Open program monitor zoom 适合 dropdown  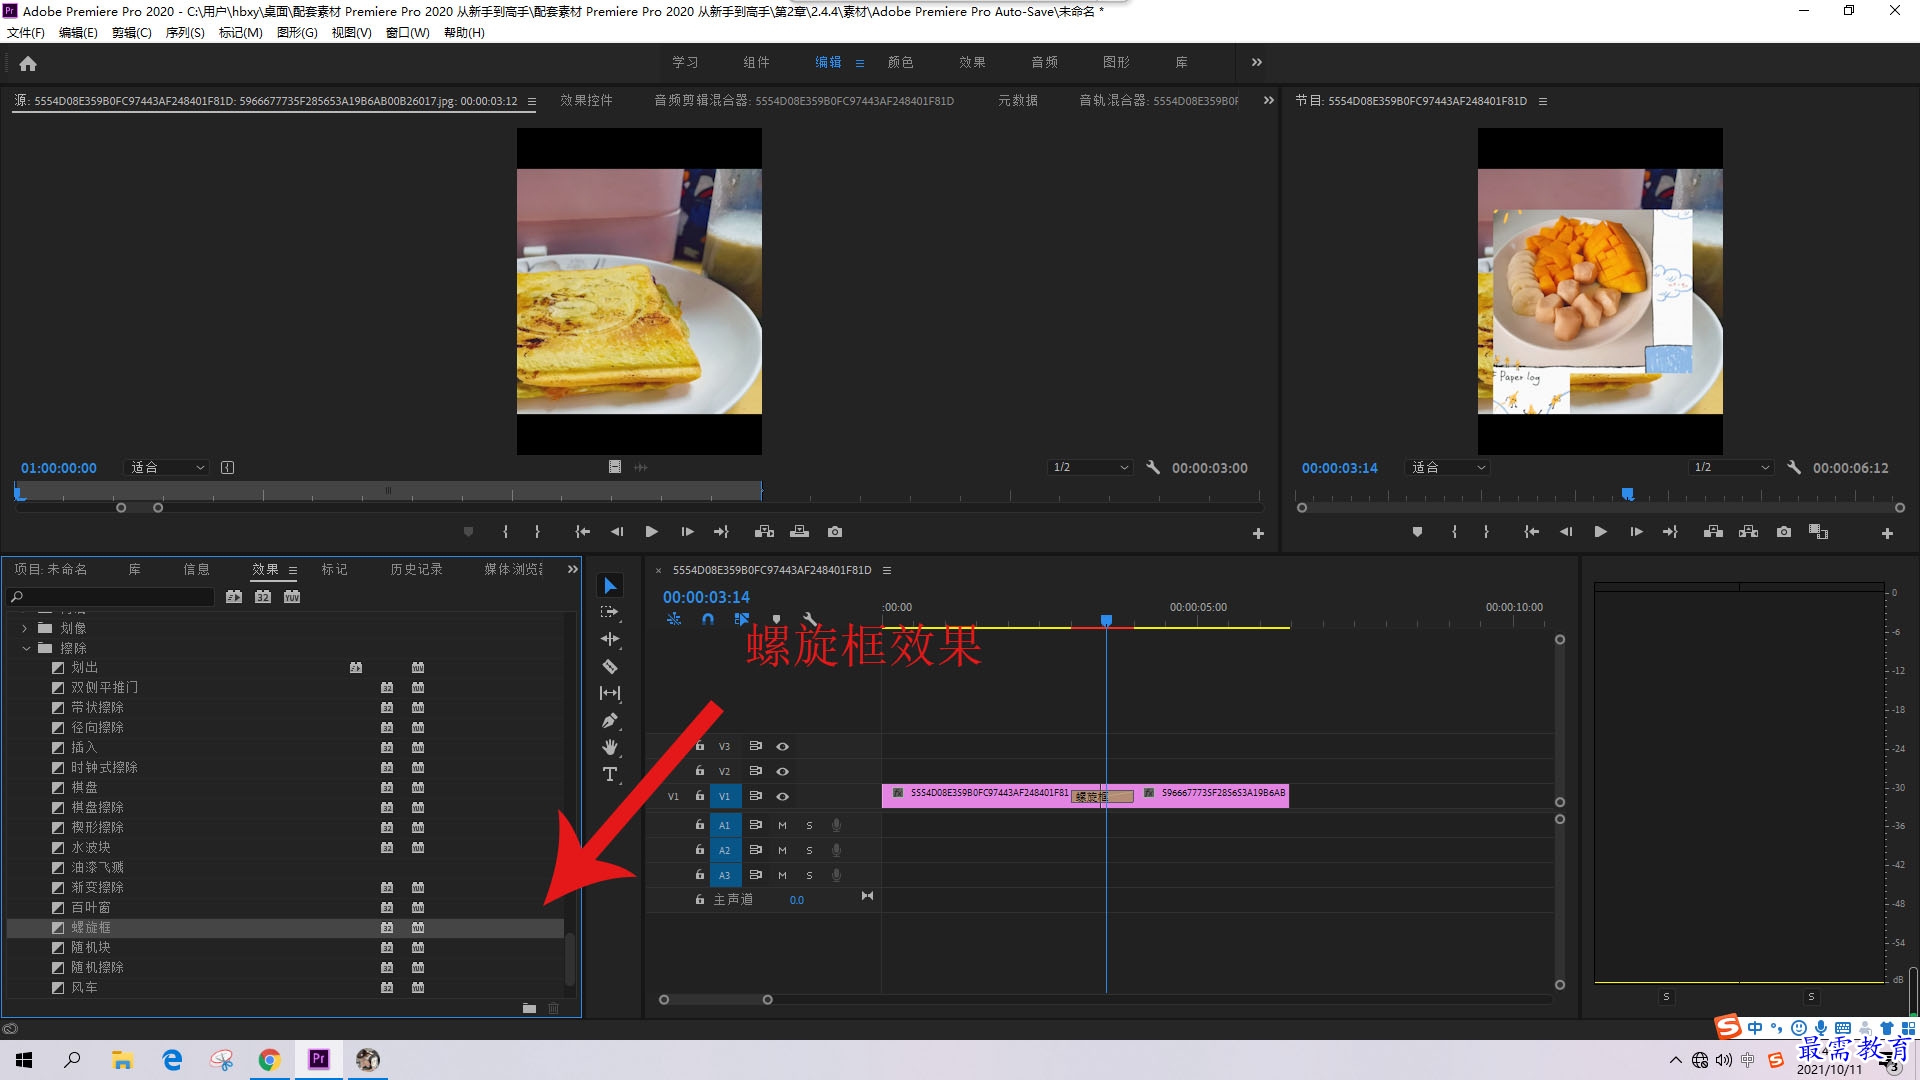pyautogui.click(x=1447, y=467)
